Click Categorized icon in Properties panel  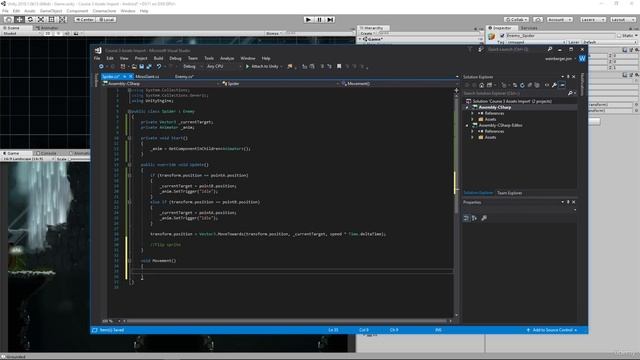coord(466,218)
